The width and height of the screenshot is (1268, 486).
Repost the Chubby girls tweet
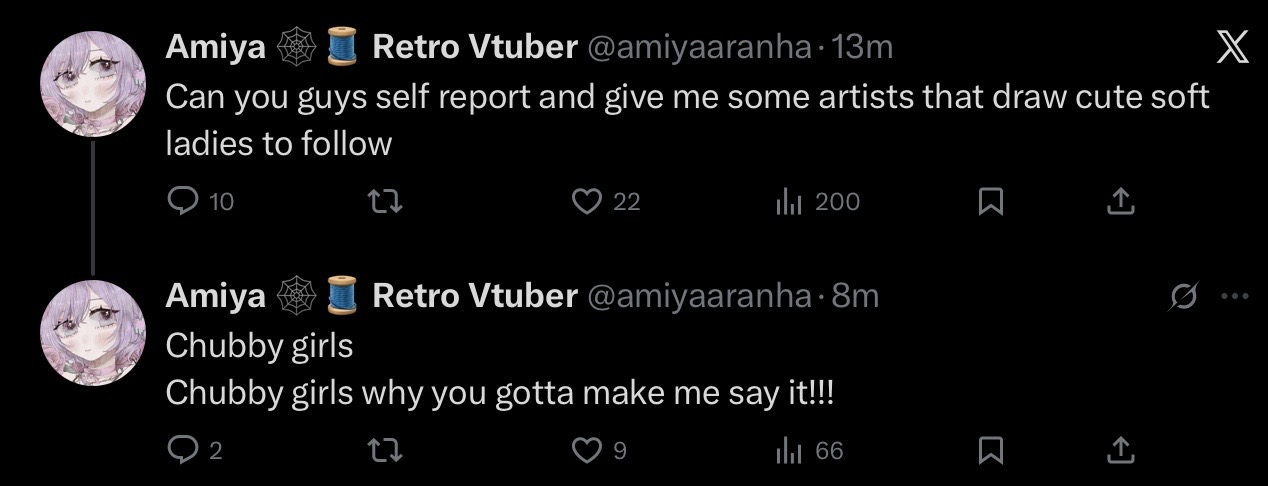tap(386, 450)
